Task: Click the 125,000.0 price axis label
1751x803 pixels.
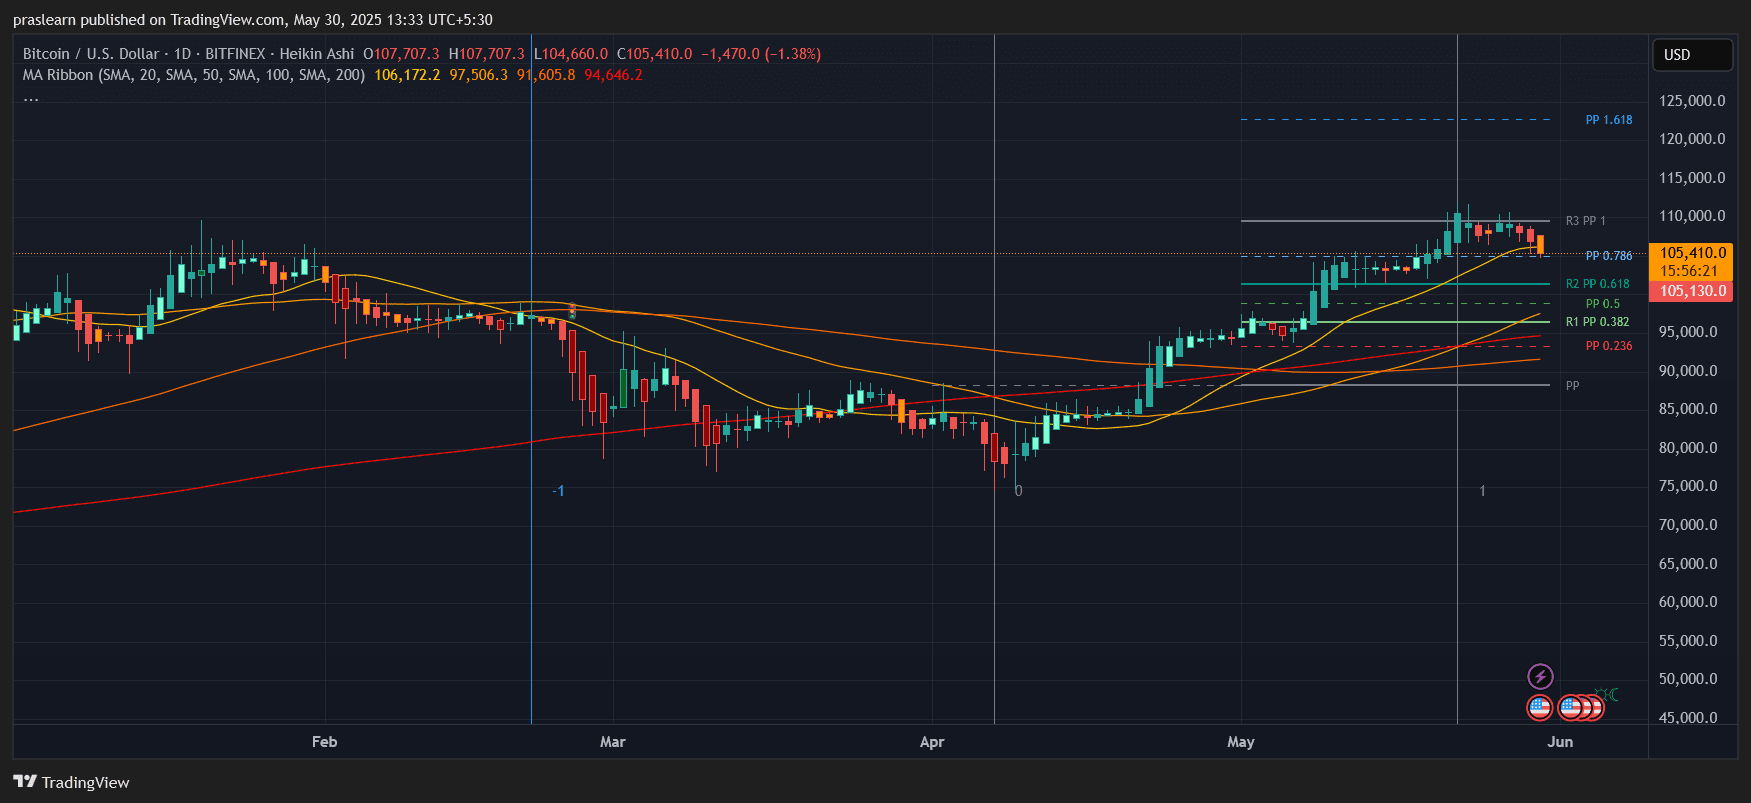Action: point(1692,101)
